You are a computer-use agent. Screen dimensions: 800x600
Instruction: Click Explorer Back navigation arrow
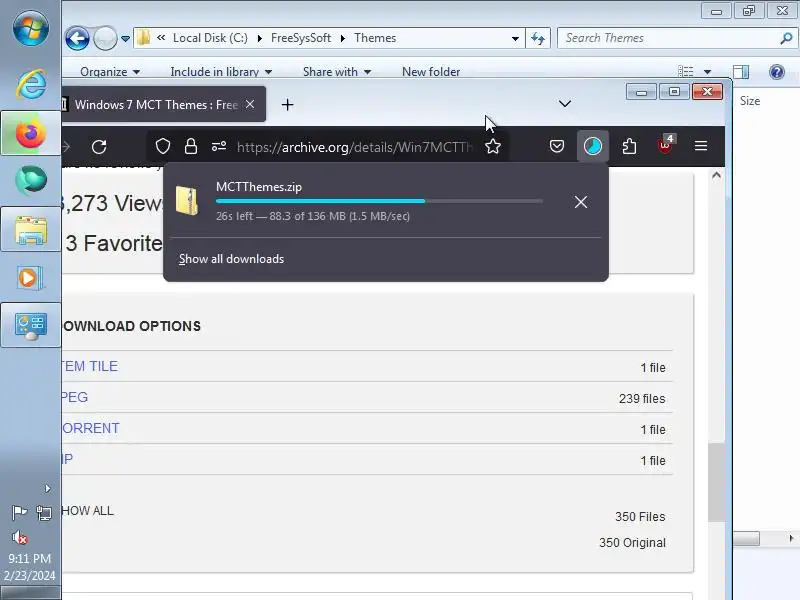[x=78, y=38]
